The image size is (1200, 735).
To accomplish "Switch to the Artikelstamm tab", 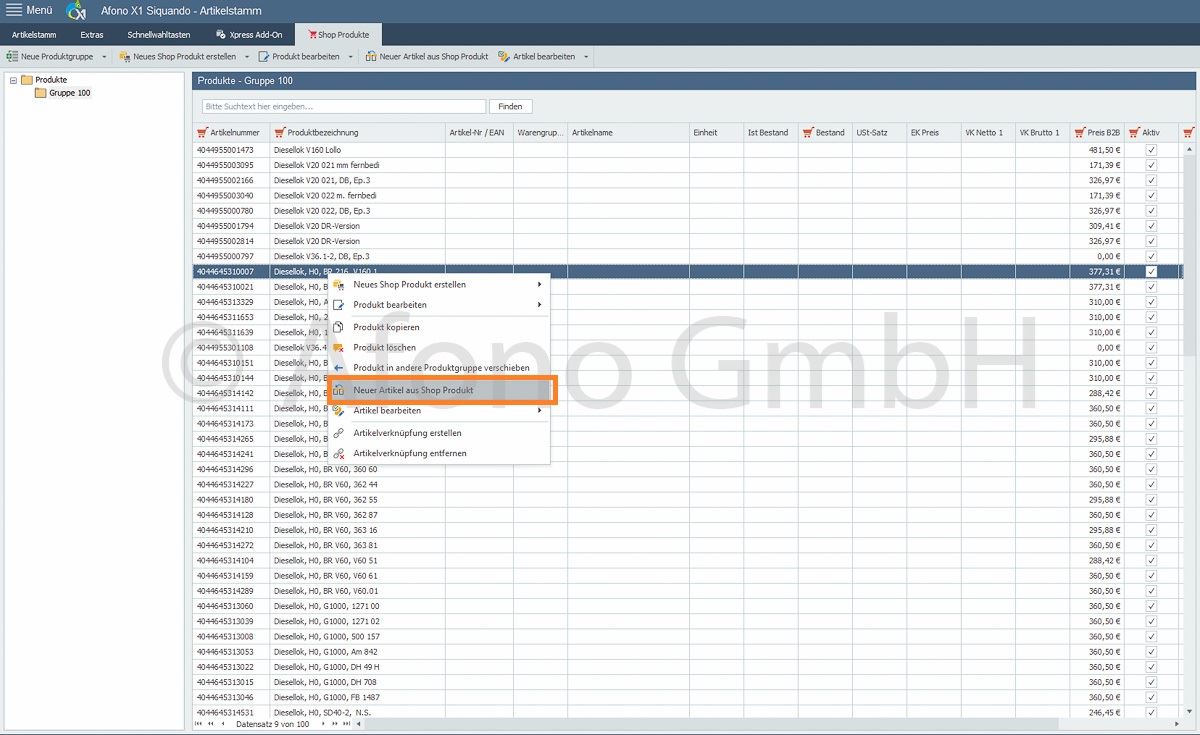I will [33, 34].
